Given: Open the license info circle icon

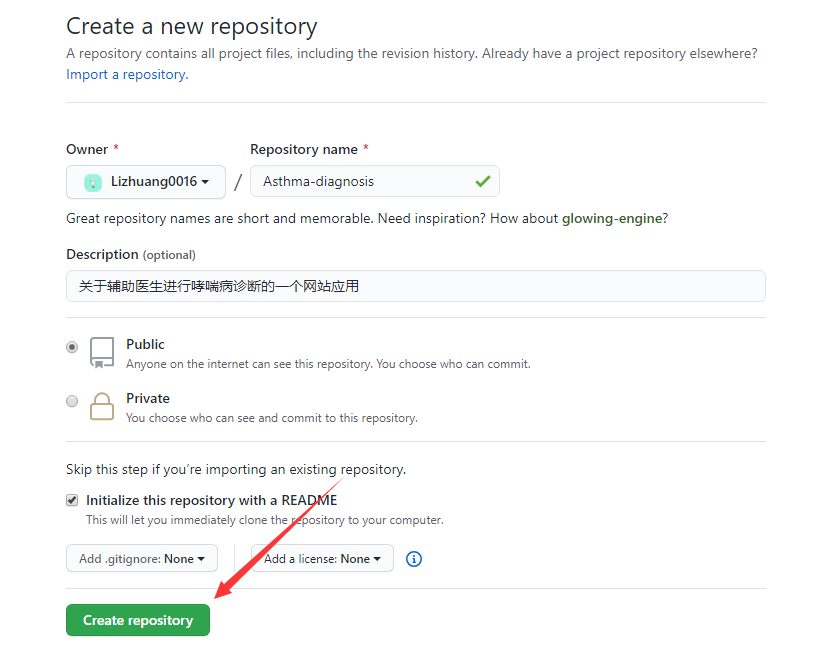Looking at the screenshot, I should 414,559.
